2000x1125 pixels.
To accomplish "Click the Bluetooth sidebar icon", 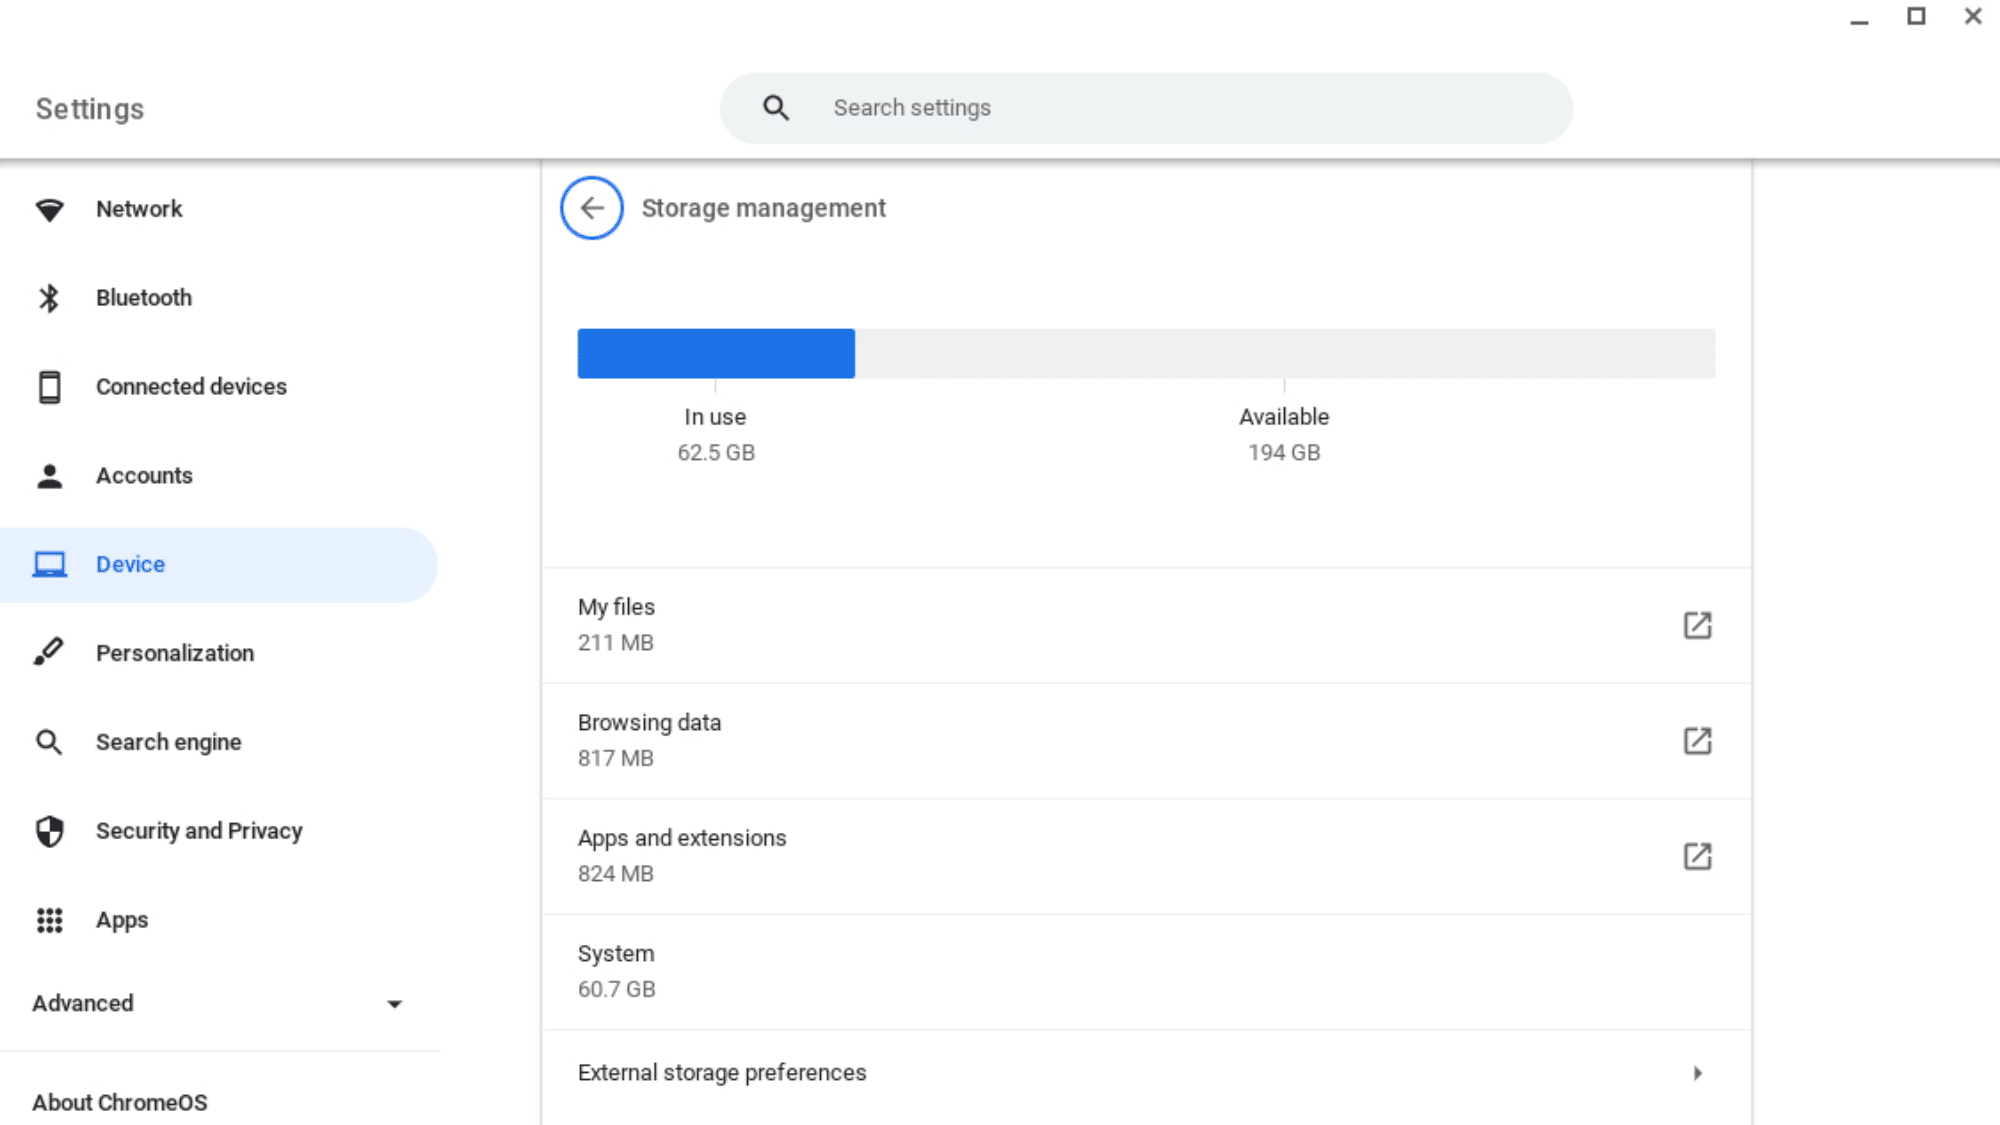I will point(49,297).
